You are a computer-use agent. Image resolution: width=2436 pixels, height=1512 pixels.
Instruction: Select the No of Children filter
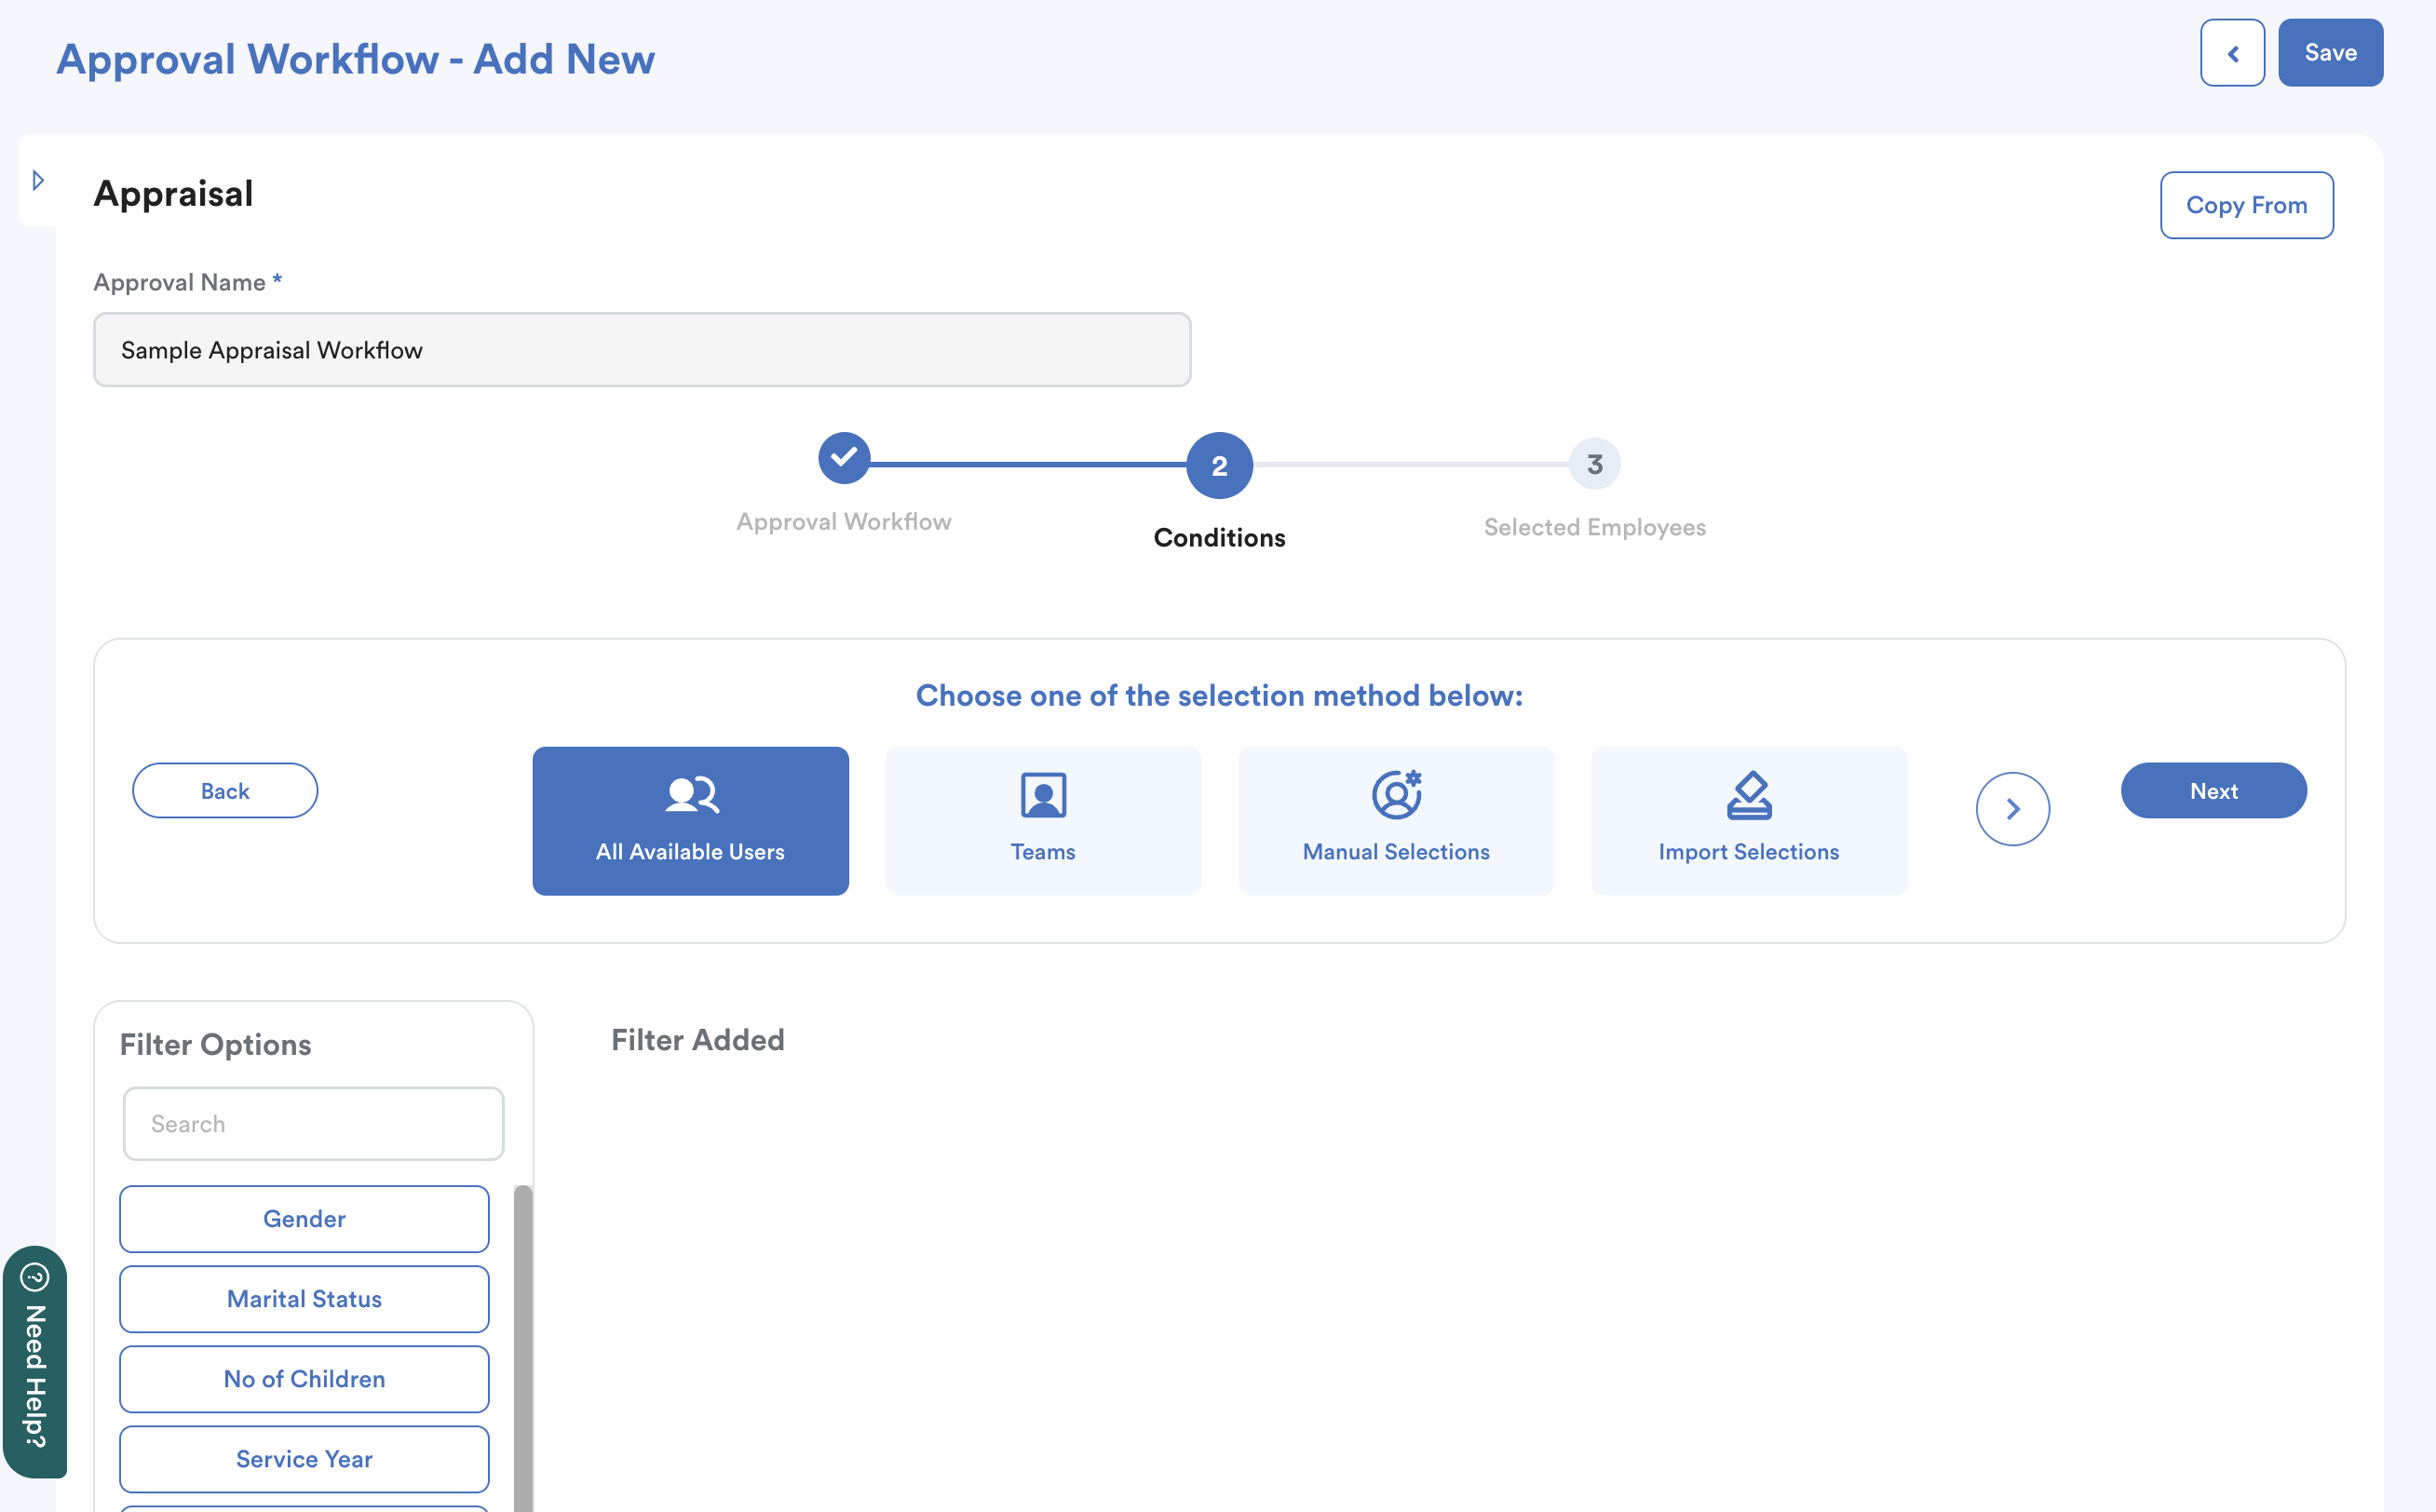(304, 1379)
